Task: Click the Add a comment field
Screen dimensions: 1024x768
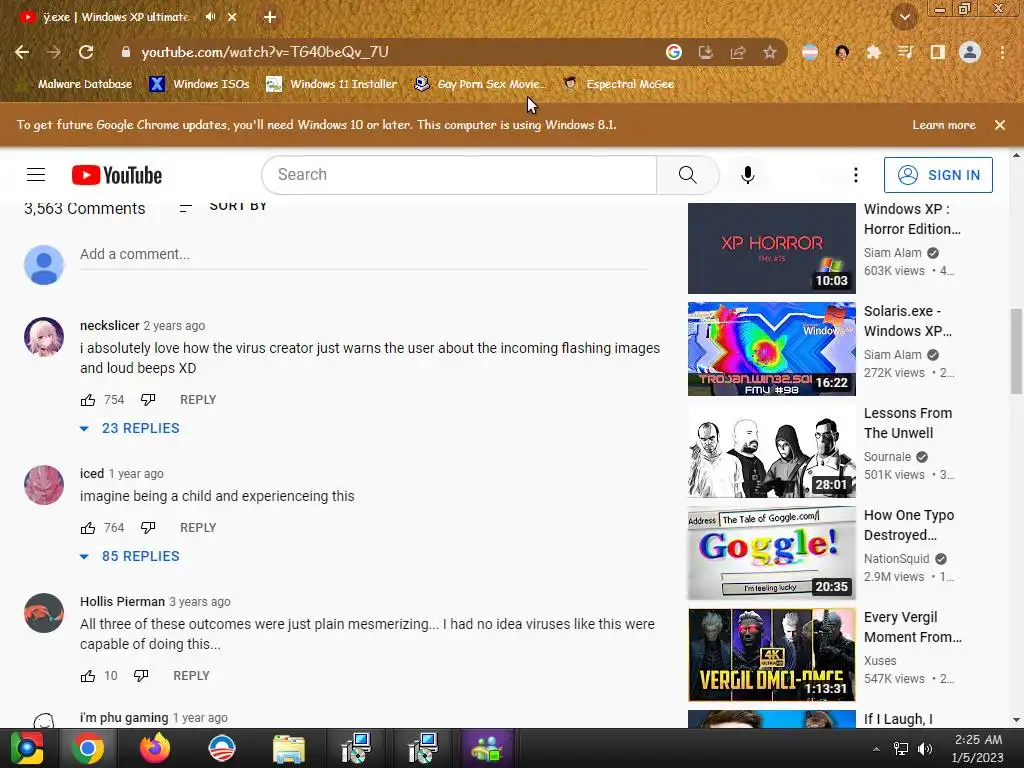Action: click(x=364, y=255)
